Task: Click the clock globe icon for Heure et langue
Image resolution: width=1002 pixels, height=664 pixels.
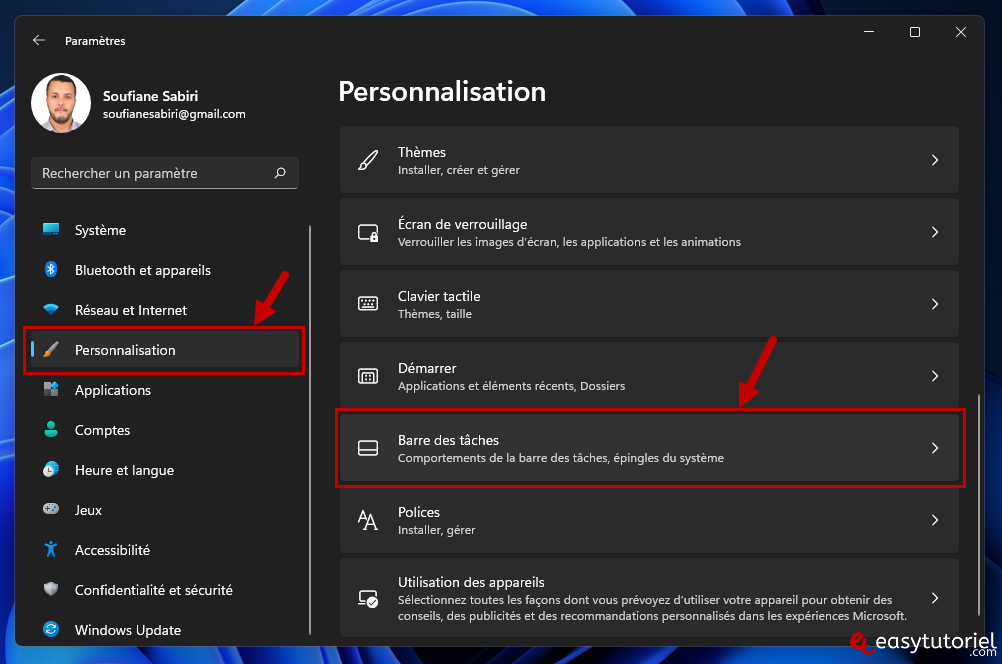Action: tap(51, 470)
